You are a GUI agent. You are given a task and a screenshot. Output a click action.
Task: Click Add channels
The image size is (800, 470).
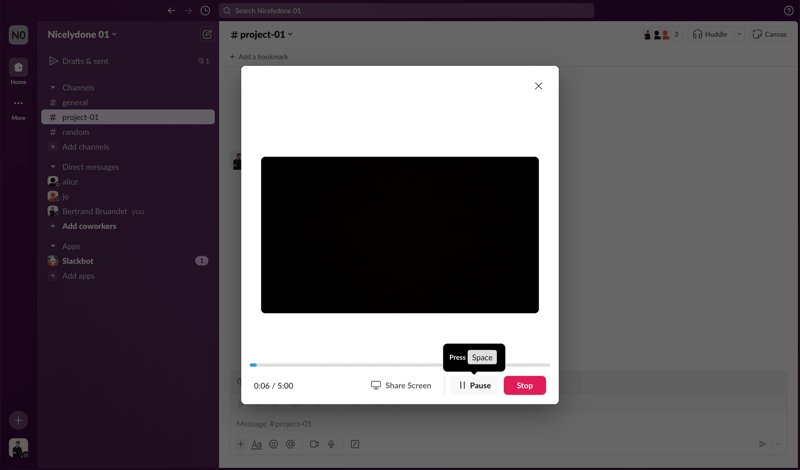(128, 146)
